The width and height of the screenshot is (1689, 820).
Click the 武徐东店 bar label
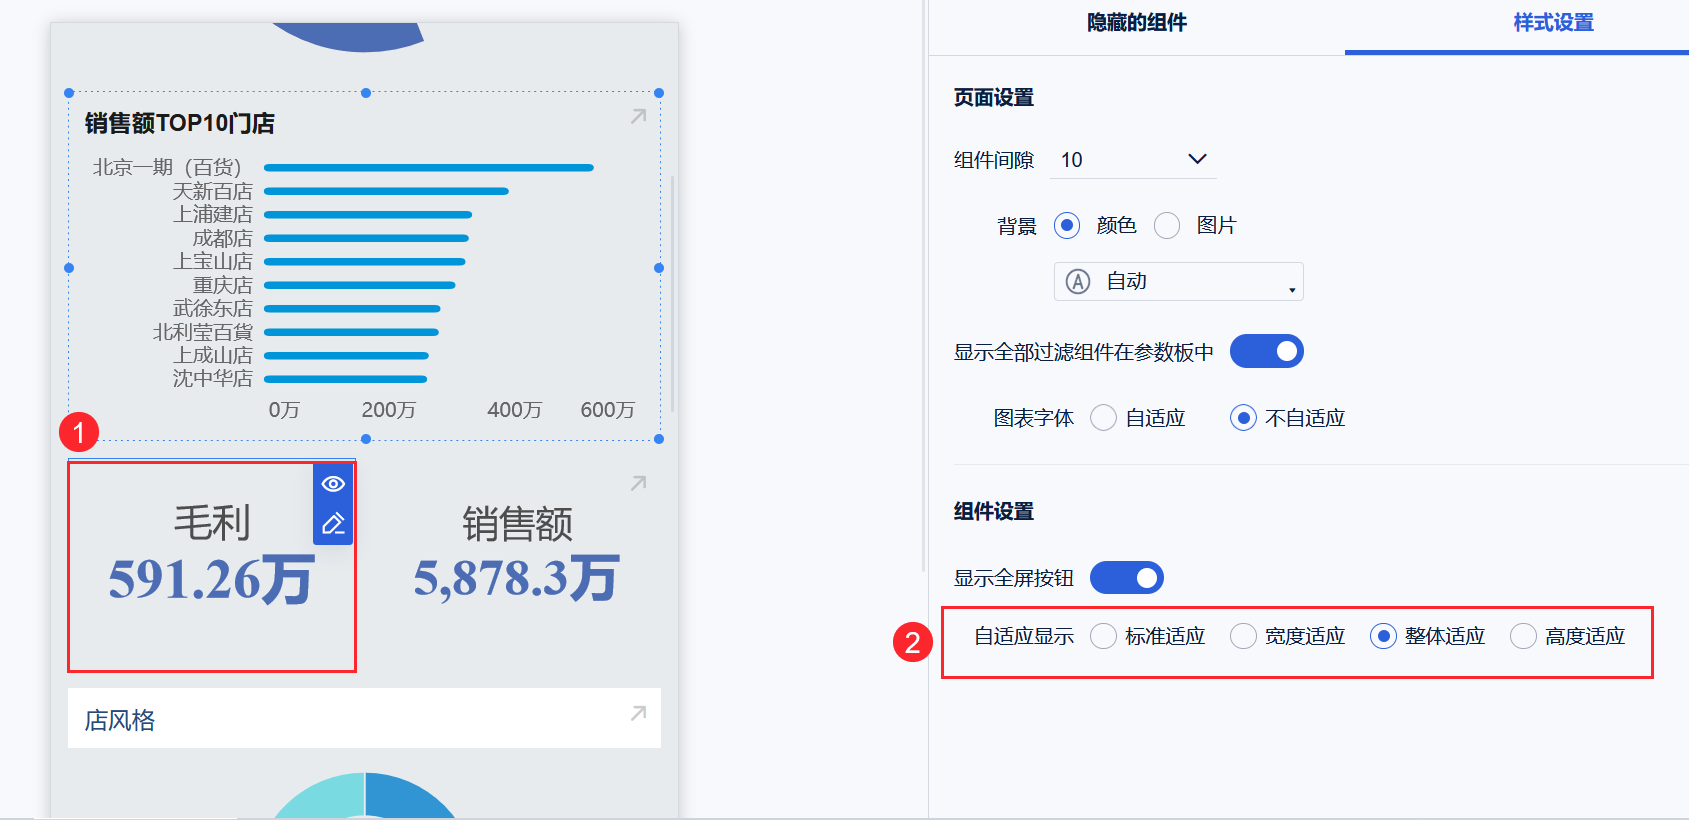pyautogui.click(x=212, y=308)
